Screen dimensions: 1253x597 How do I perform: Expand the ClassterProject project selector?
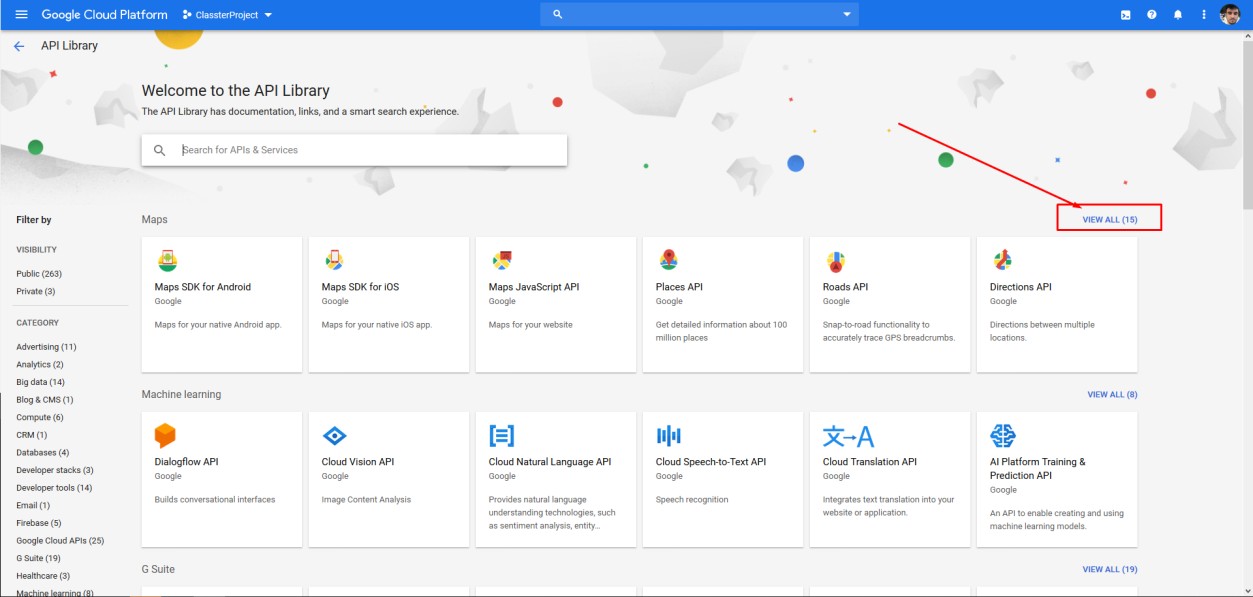coord(228,15)
